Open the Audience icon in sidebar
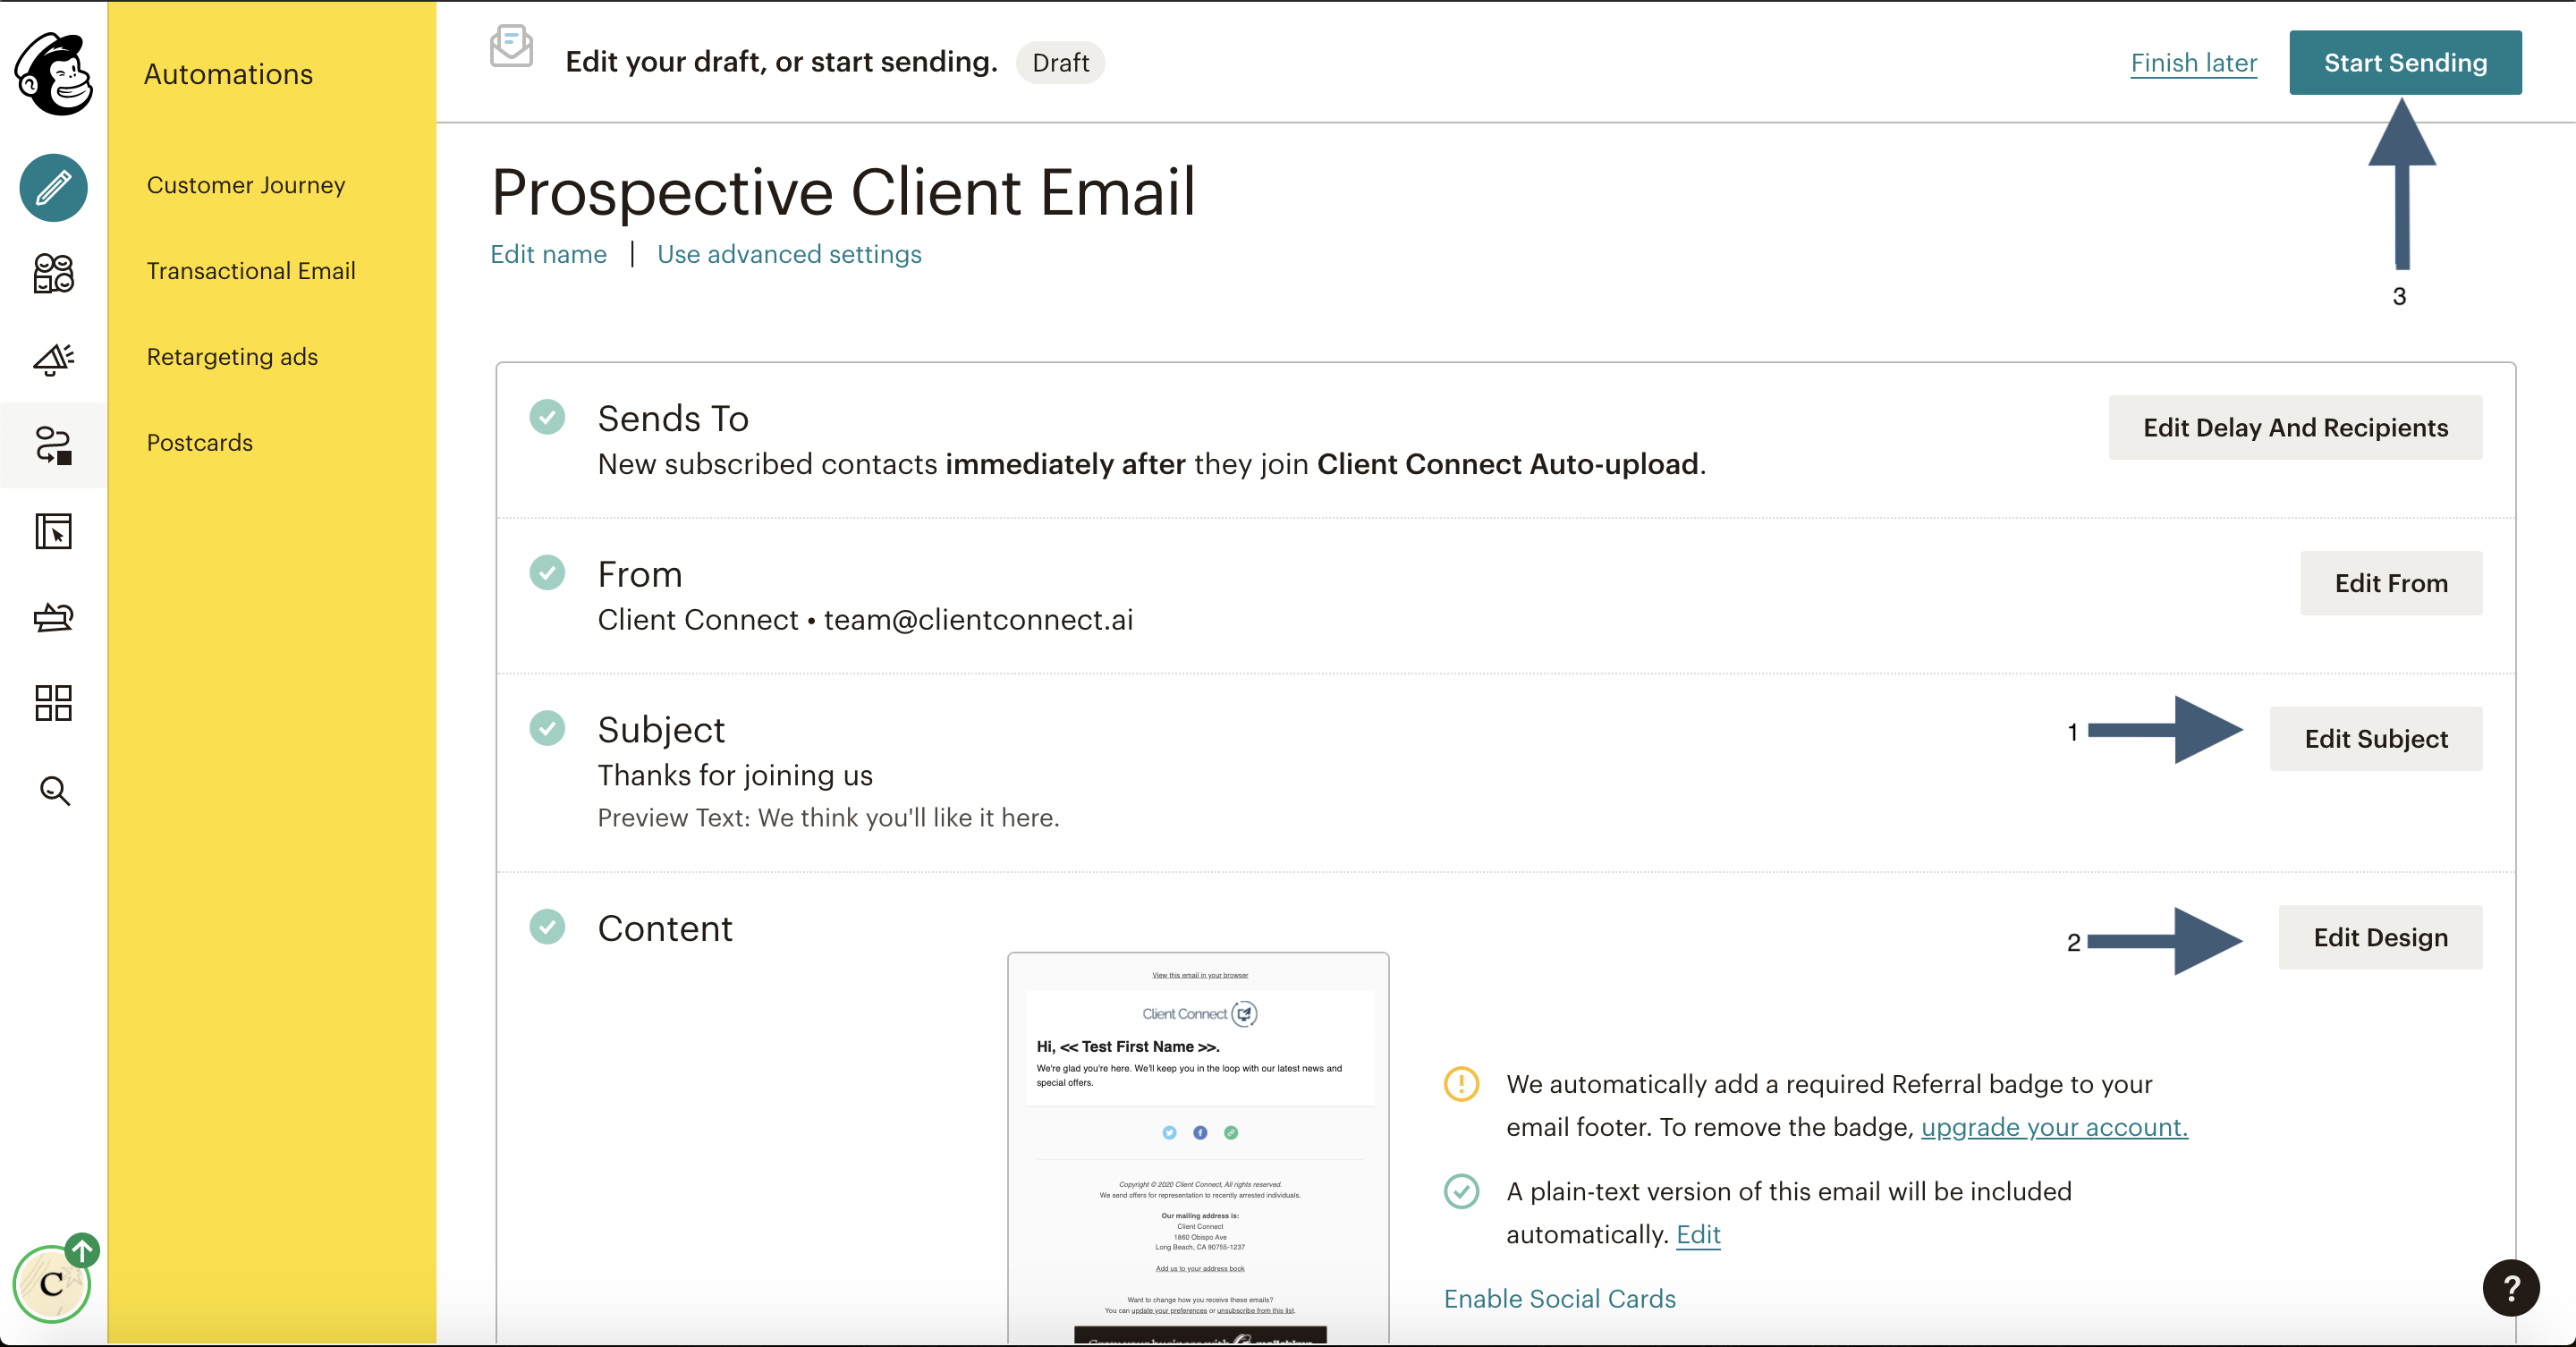This screenshot has height=1347, width=2576. coord(54,273)
